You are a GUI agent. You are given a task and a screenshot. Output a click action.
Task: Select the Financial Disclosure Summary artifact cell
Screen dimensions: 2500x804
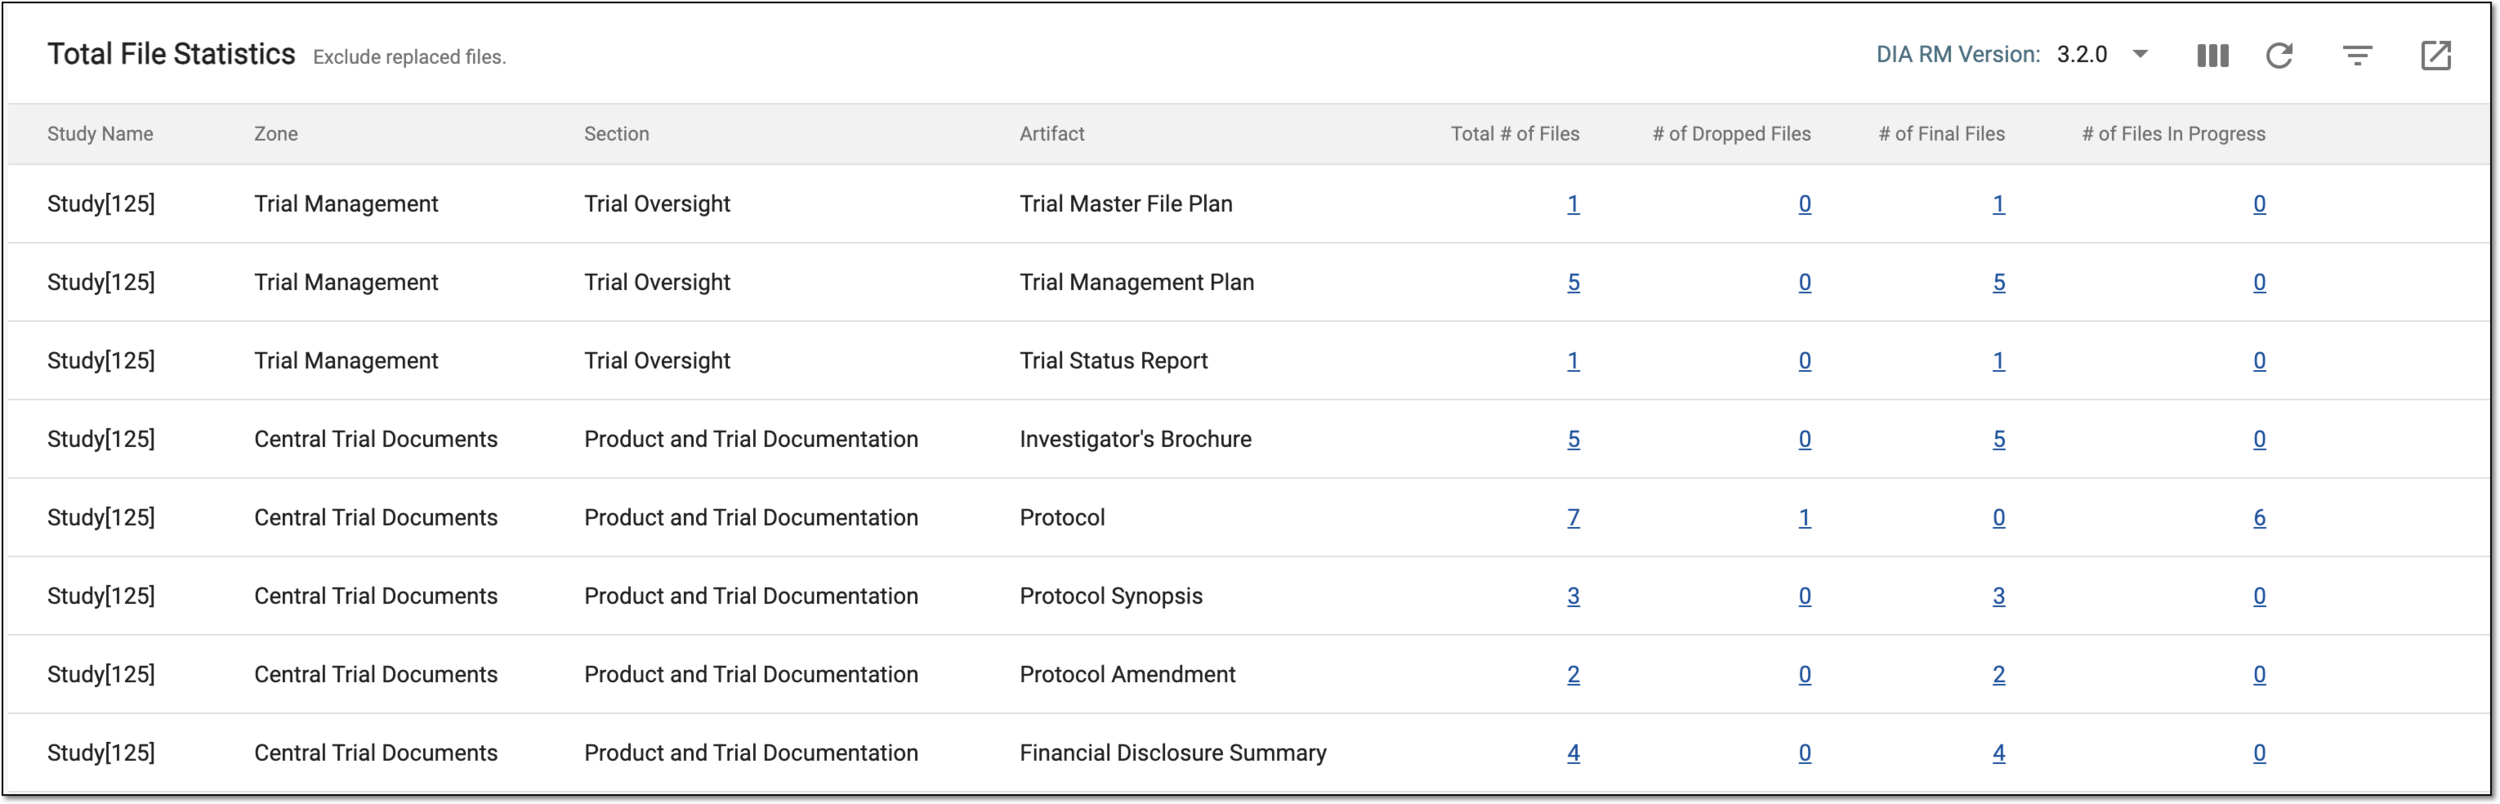(x=1173, y=754)
